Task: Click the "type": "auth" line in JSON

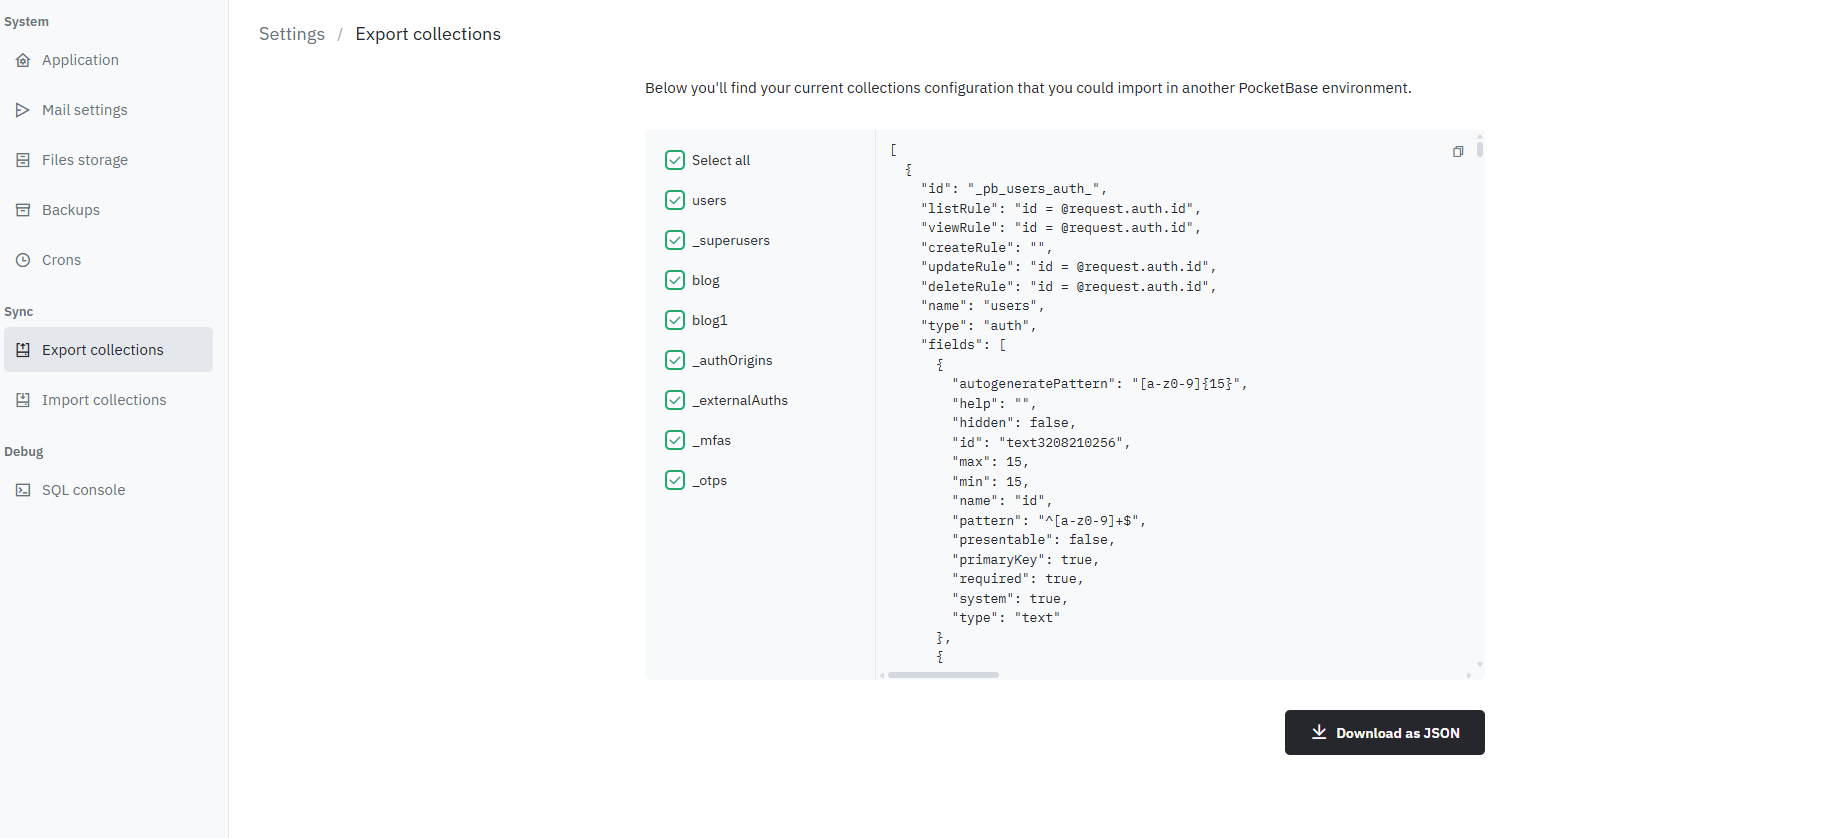Action: (x=978, y=326)
